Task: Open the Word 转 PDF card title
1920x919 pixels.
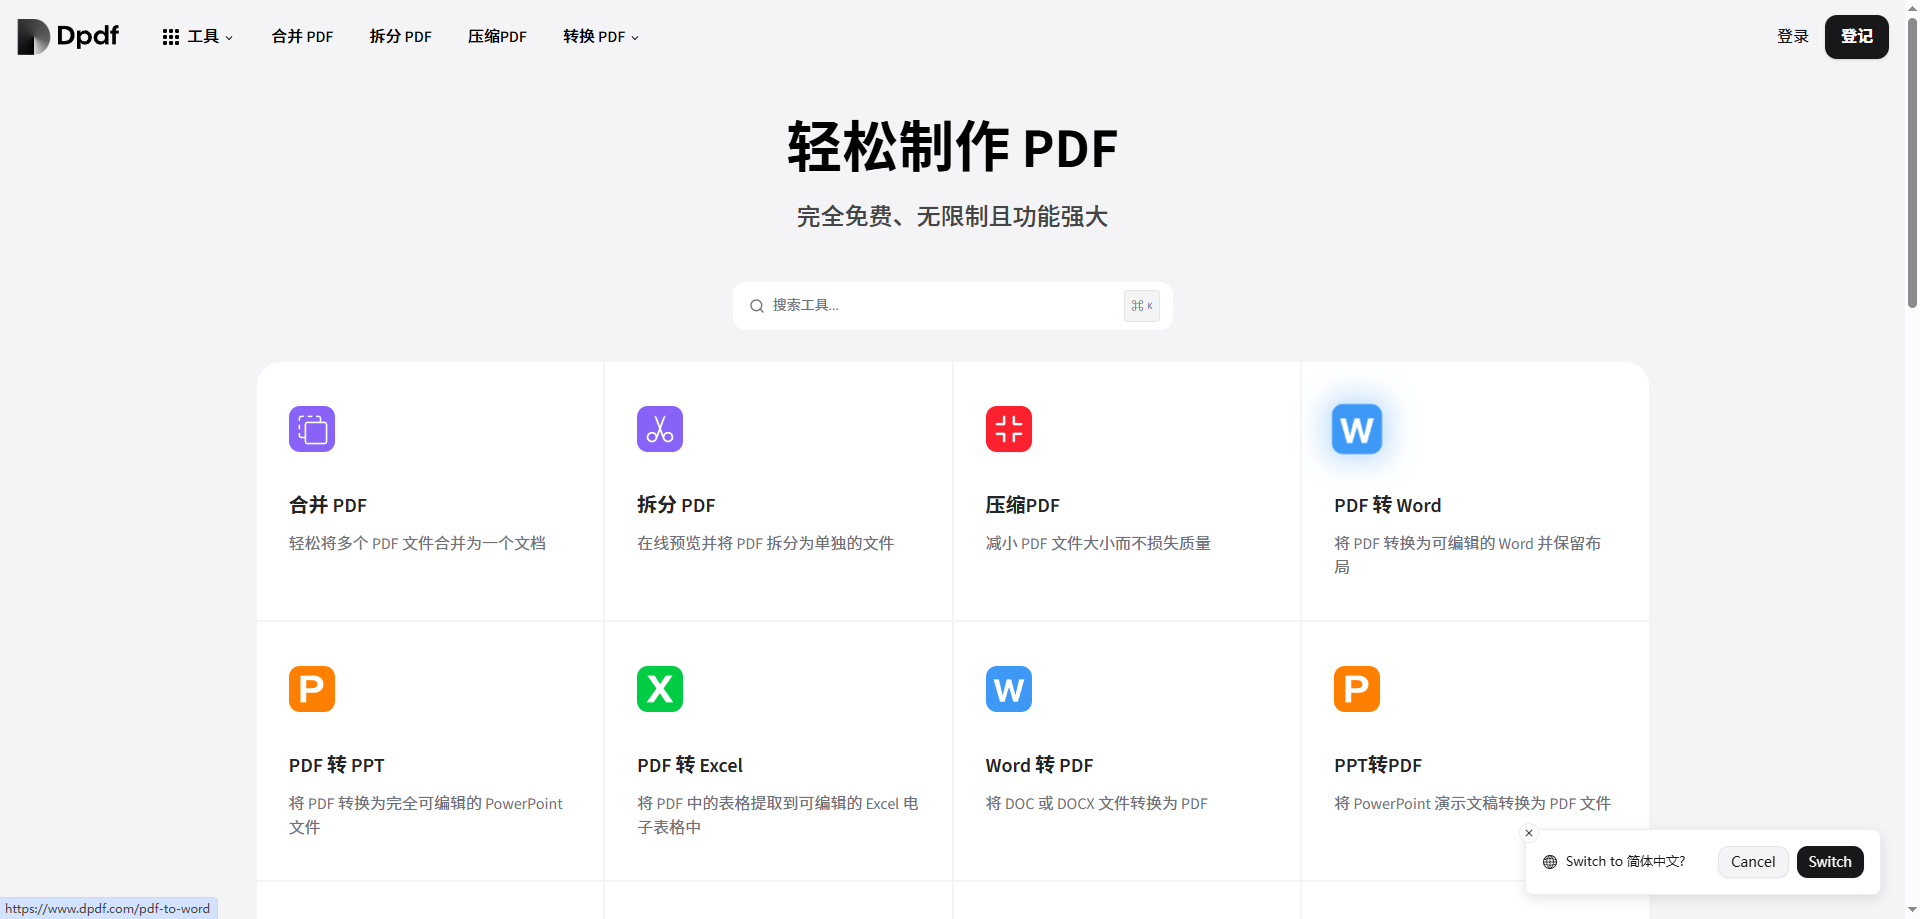Action: tap(1039, 765)
